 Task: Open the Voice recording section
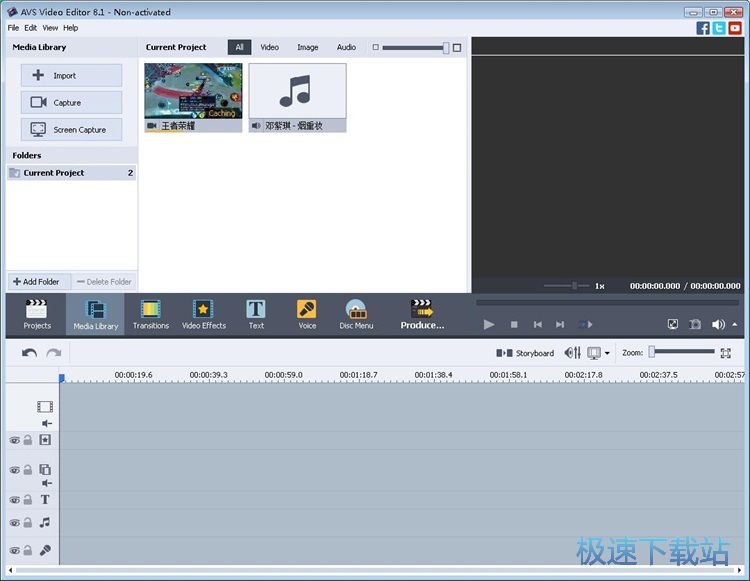click(307, 314)
